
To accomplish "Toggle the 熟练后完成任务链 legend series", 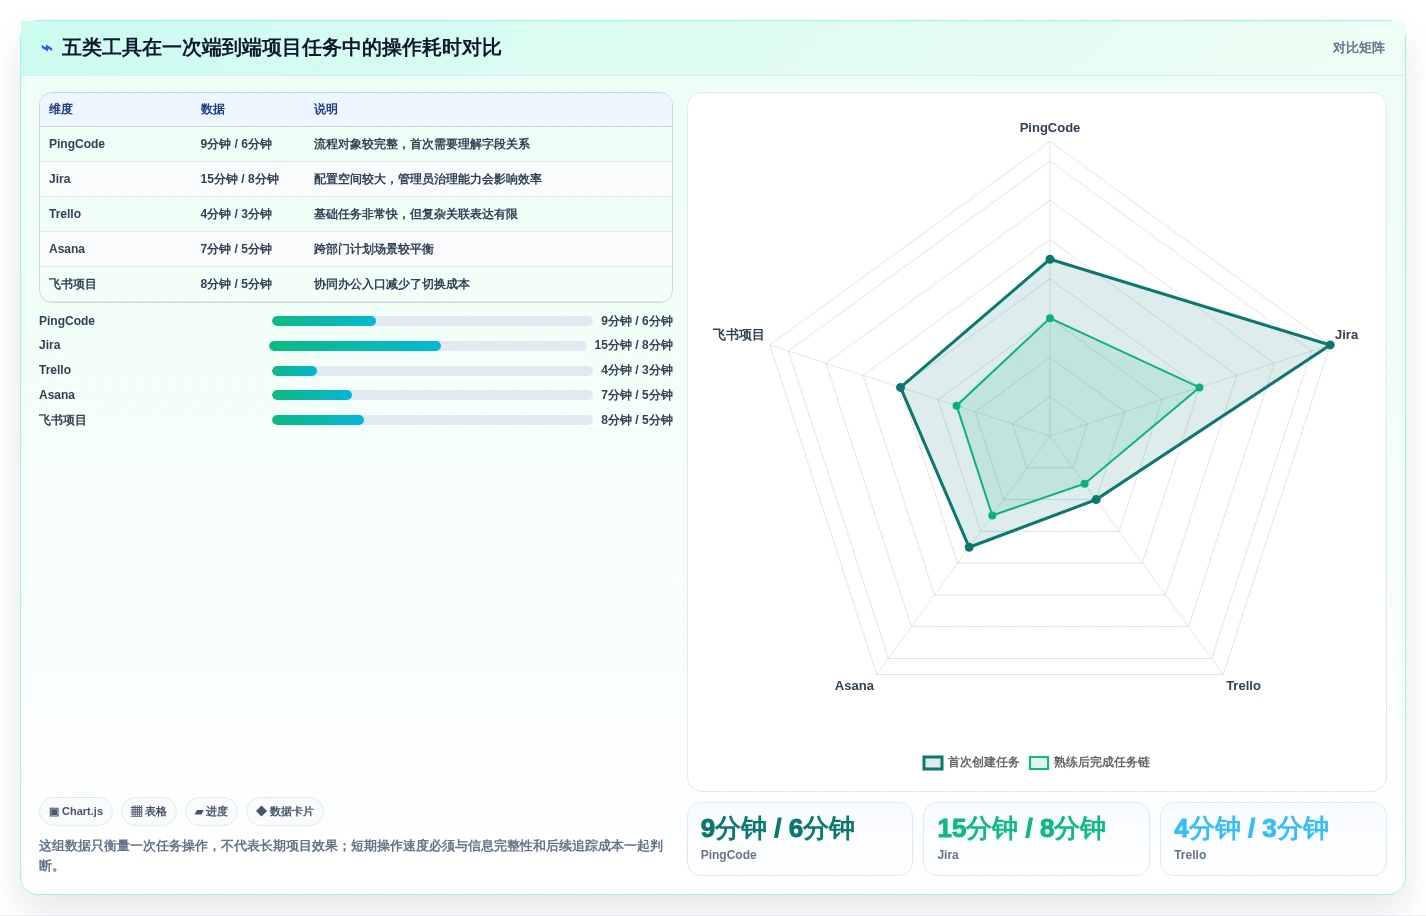I will pyautogui.click(x=1089, y=762).
